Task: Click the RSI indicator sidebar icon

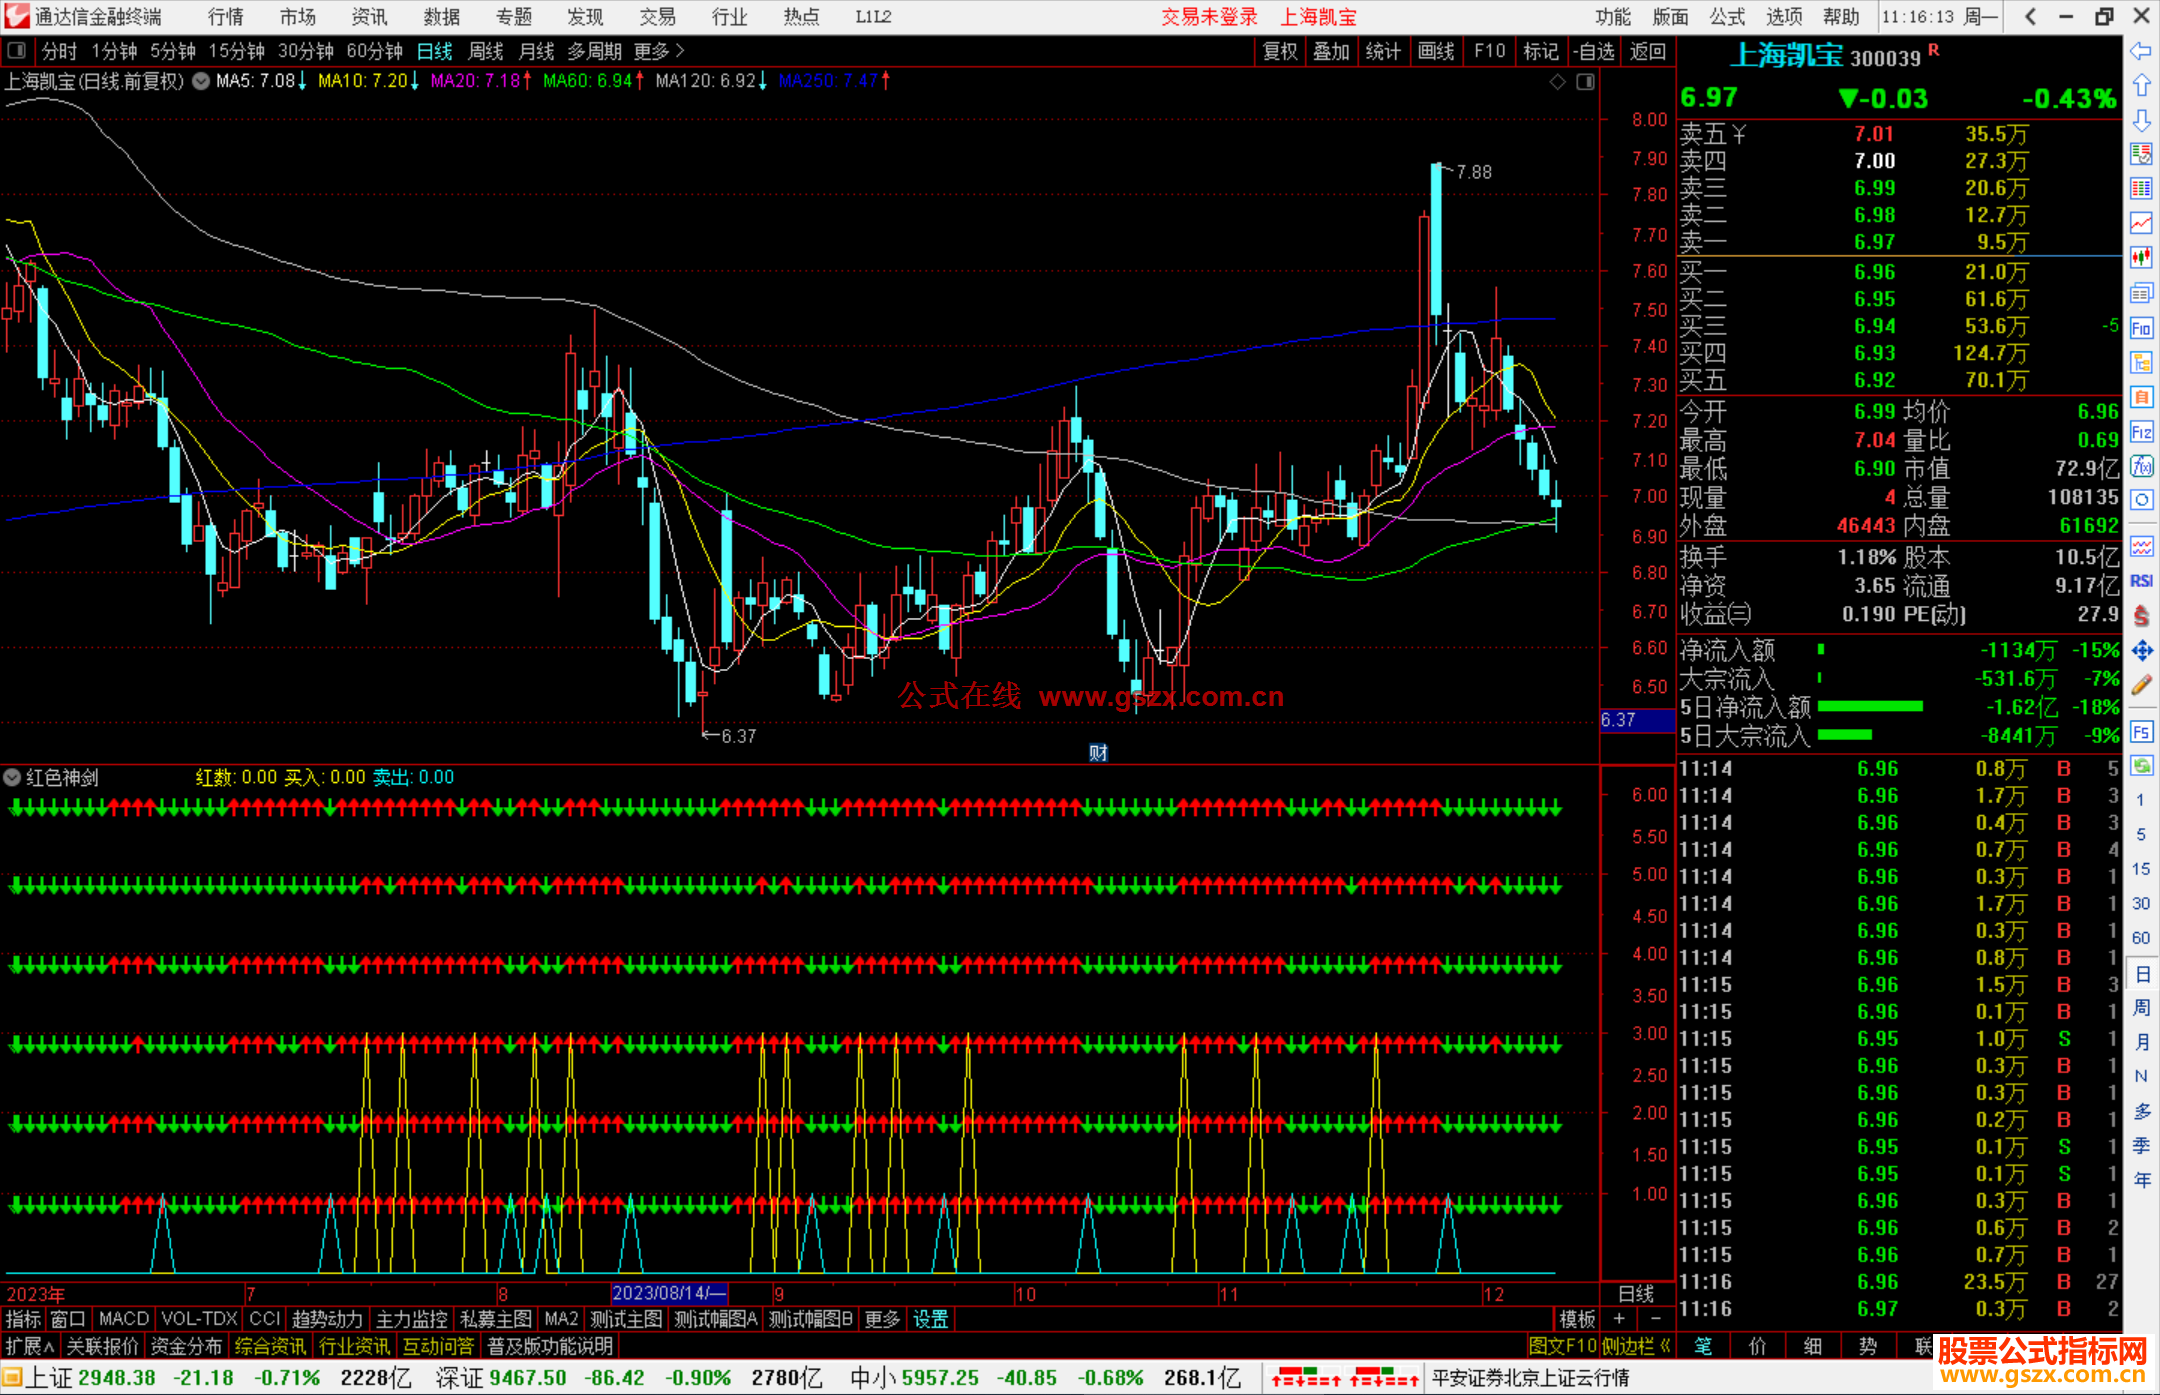Action: tap(2141, 581)
